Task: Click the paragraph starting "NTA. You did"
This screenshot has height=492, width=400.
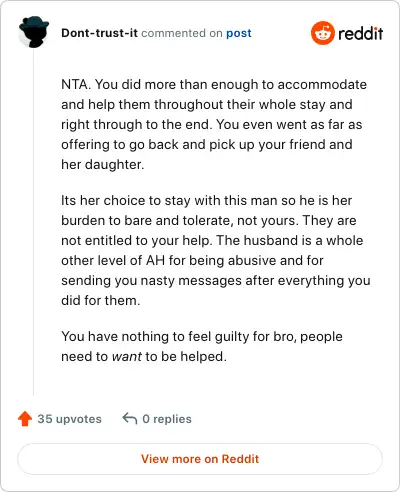Action: tap(214, 124)
